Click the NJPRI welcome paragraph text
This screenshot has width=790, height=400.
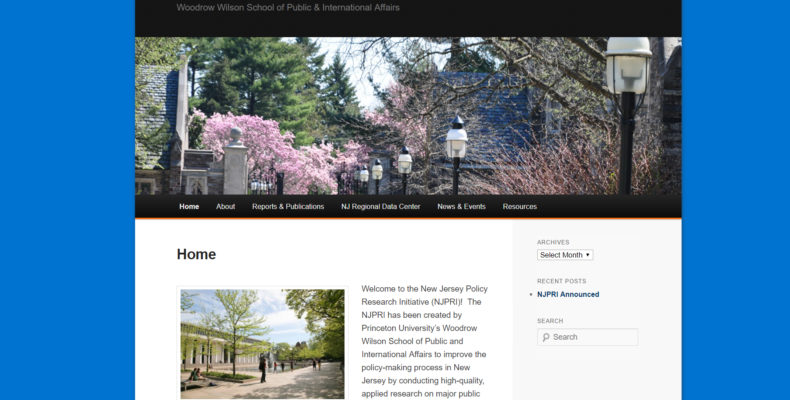click(x=425, y=341)
